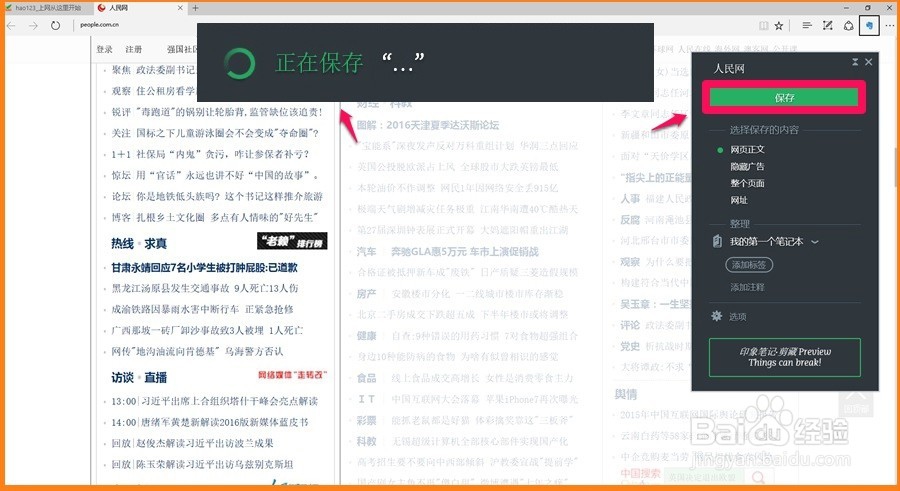Click 热线·求真 section heading
This screenshot has height=491, width=900.
(139, 243)
